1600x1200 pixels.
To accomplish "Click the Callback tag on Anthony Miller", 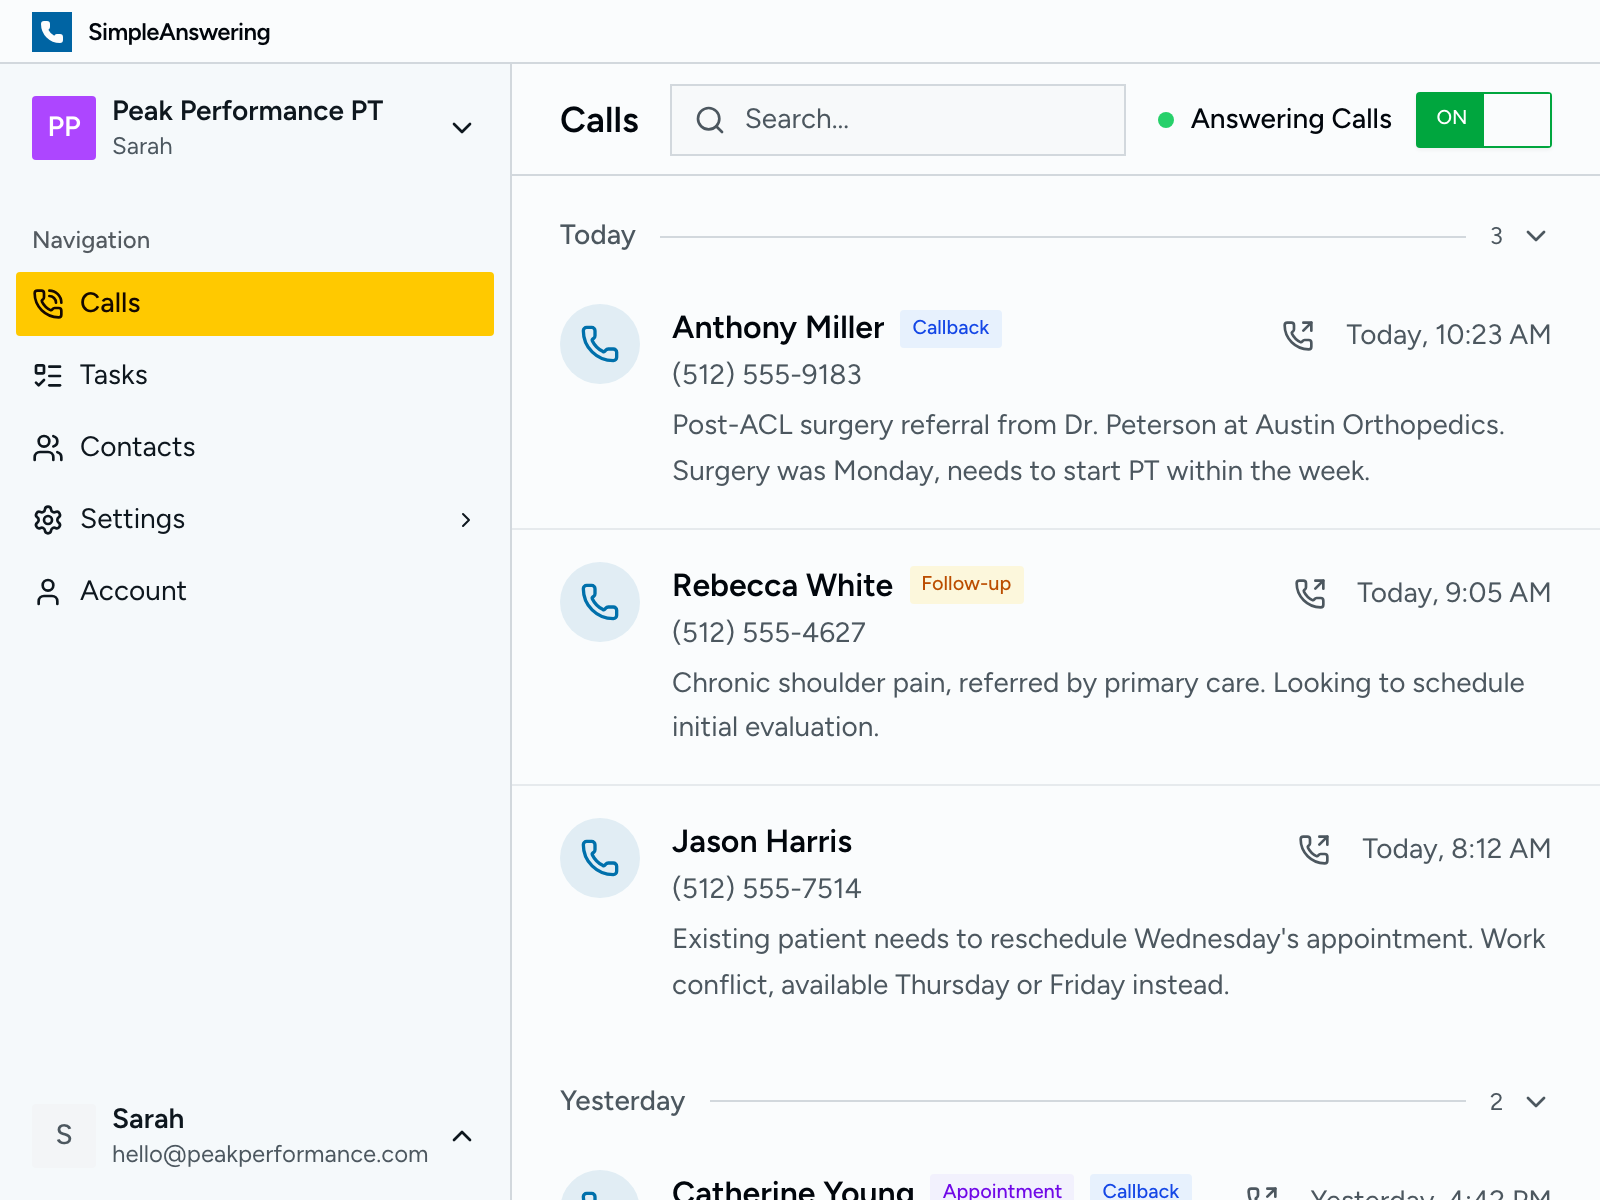I will coord(950,328).
